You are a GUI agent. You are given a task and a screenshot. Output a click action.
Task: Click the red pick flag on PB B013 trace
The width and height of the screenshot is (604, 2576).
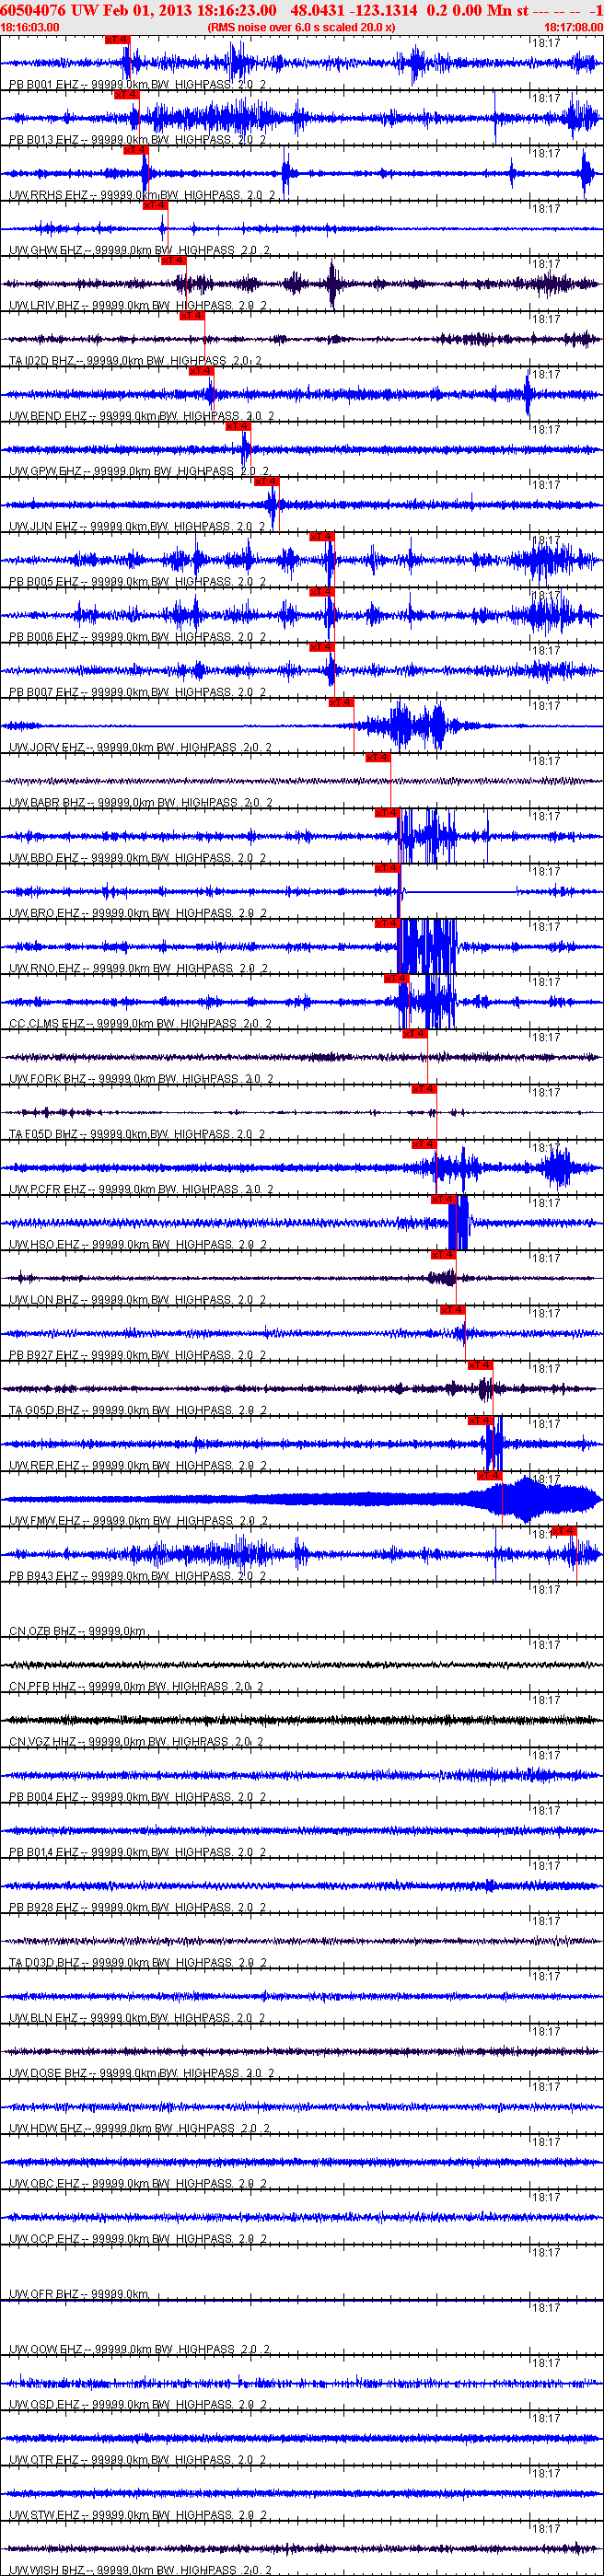click(x=126, y=95)
